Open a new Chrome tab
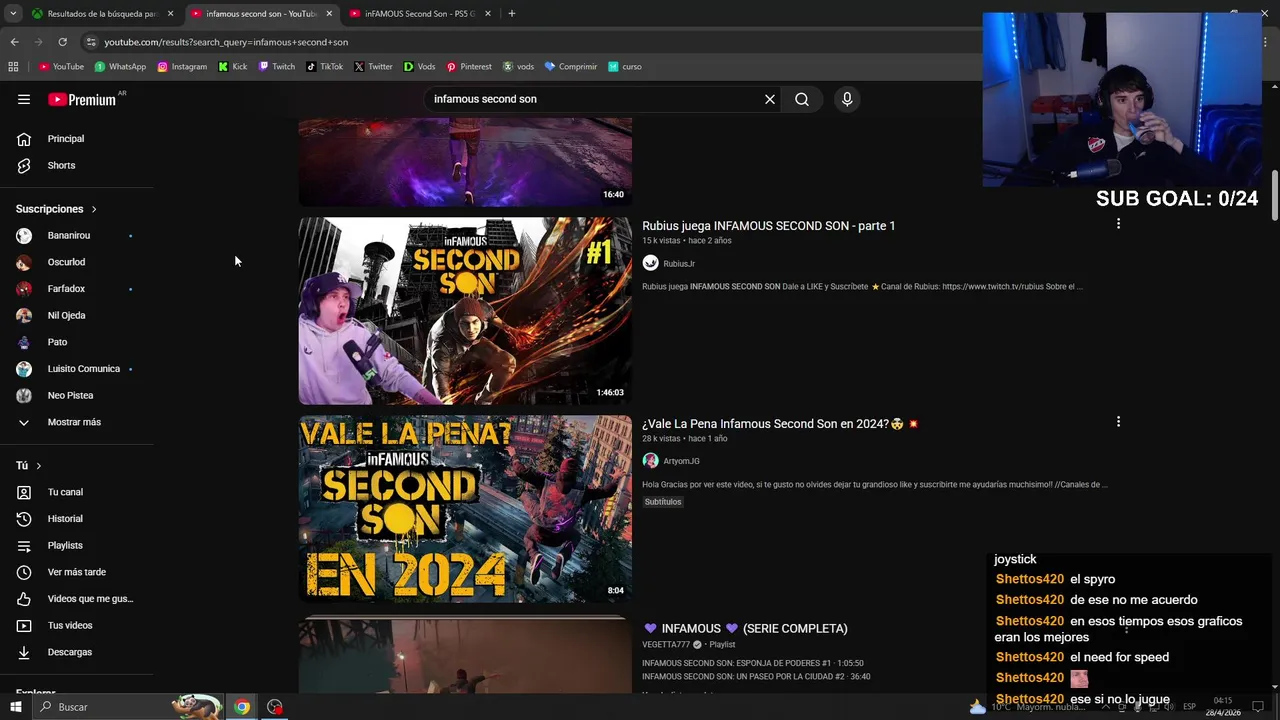 click(511, 13)
